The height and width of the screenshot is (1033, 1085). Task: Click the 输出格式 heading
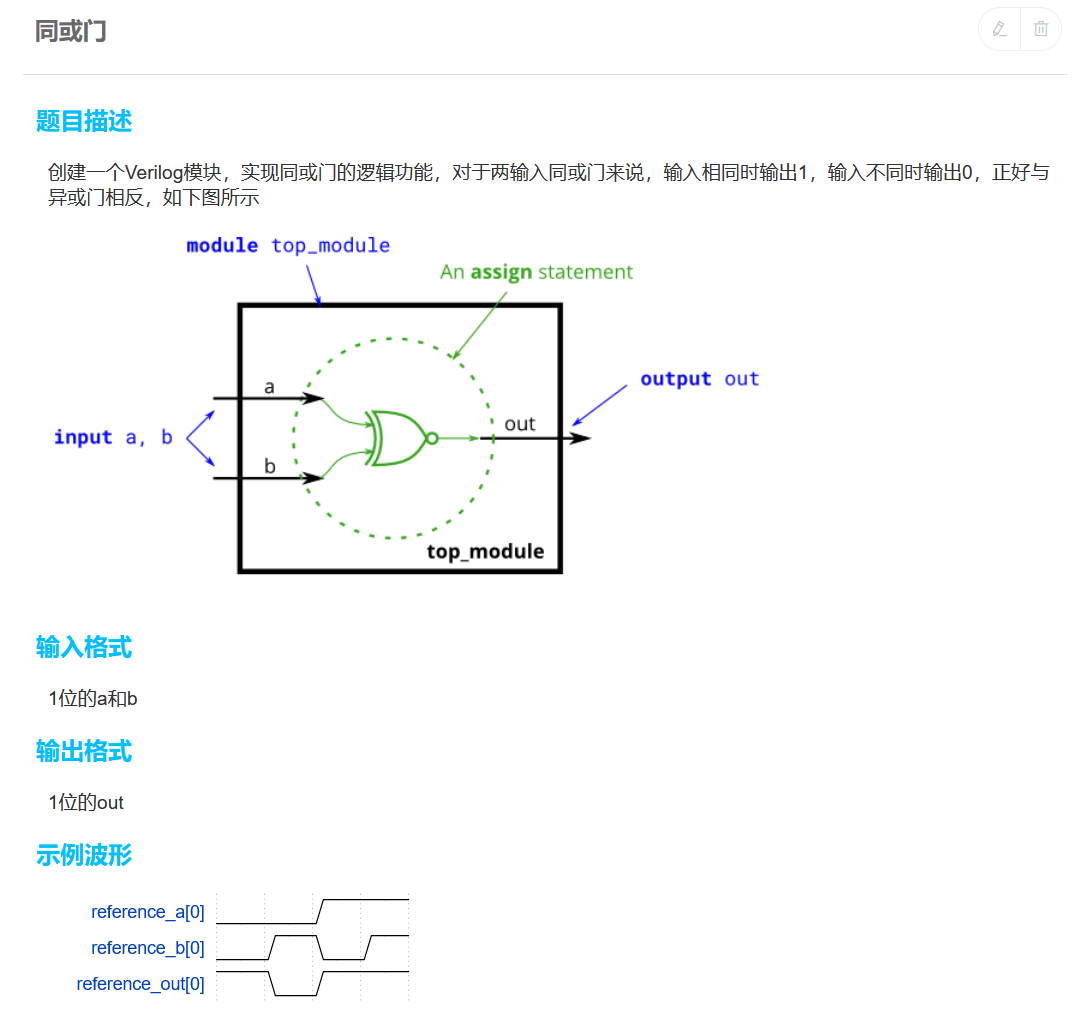coord(84,751)
